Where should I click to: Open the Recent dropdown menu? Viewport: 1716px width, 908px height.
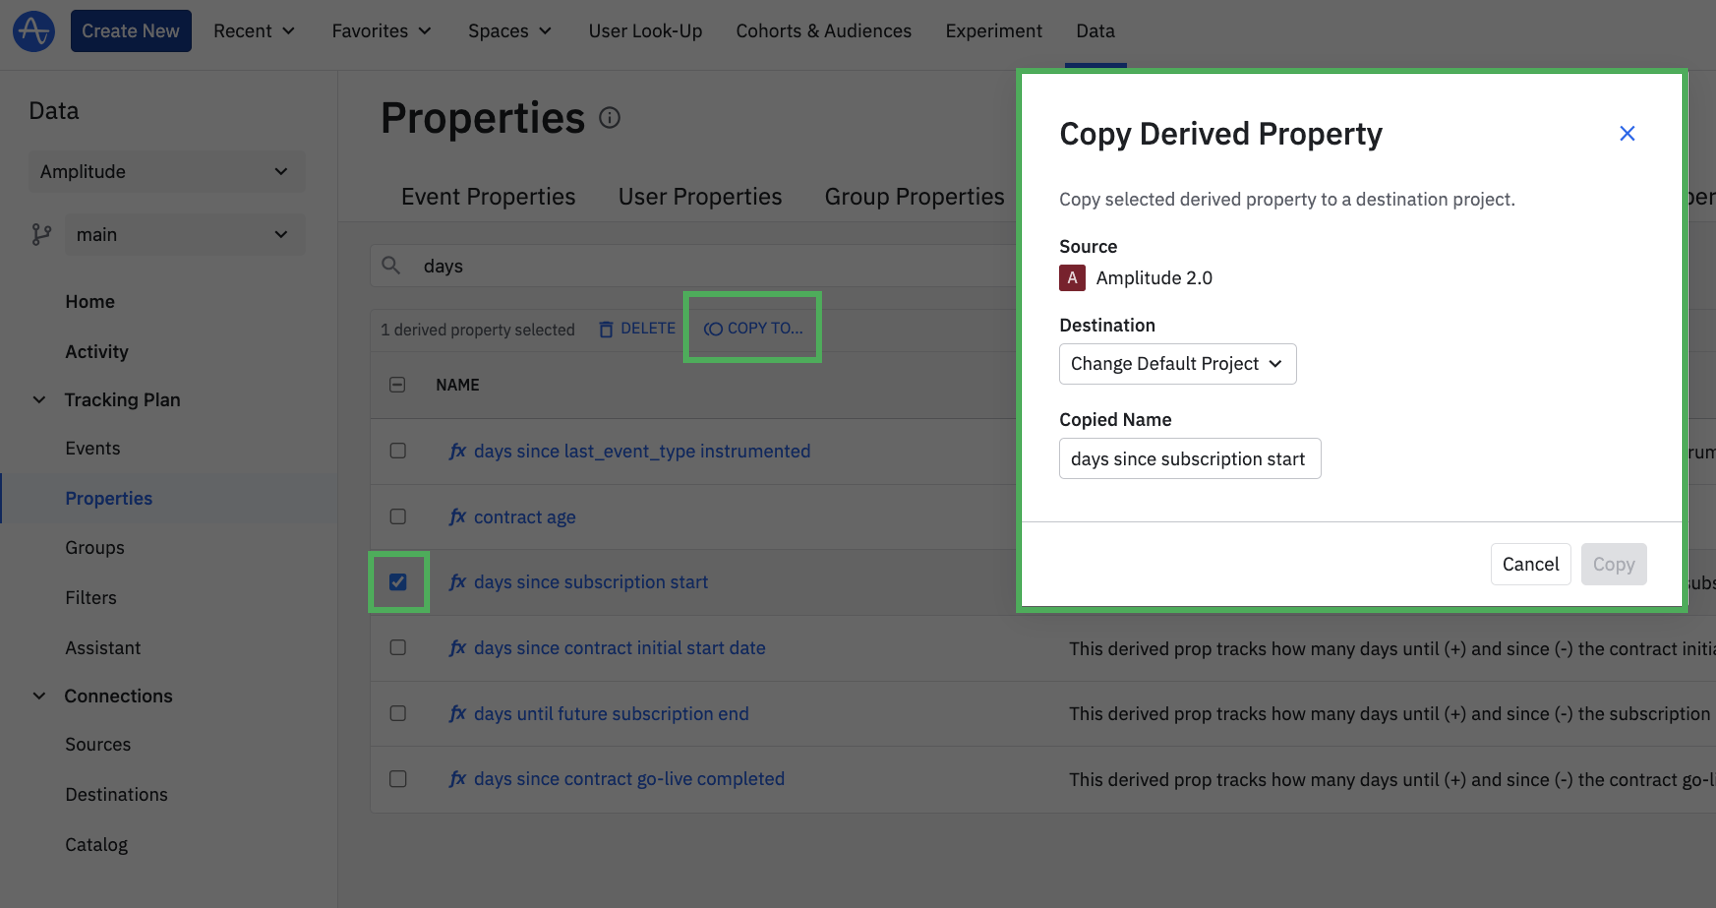[254, 31]
